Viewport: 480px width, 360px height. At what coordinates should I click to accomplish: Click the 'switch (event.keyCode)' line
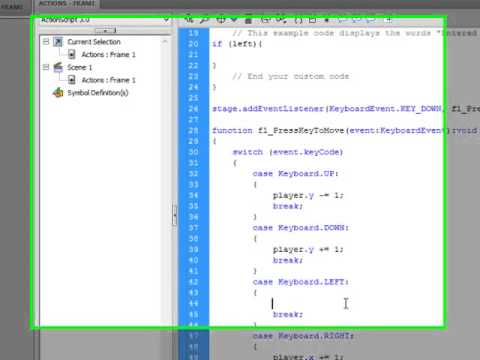(288, 152)
